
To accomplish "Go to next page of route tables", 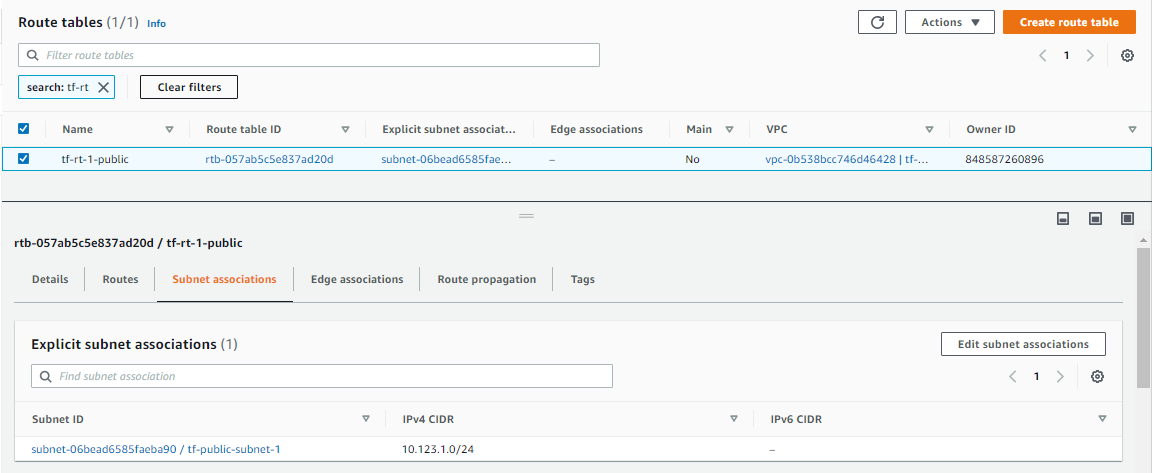I will 1090,56.
